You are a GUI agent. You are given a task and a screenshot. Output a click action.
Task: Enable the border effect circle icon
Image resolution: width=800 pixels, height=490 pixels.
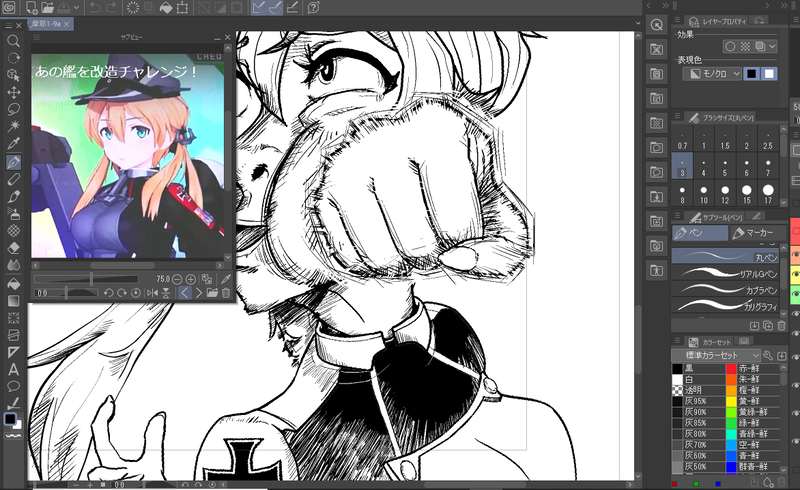tap(730, 46)
